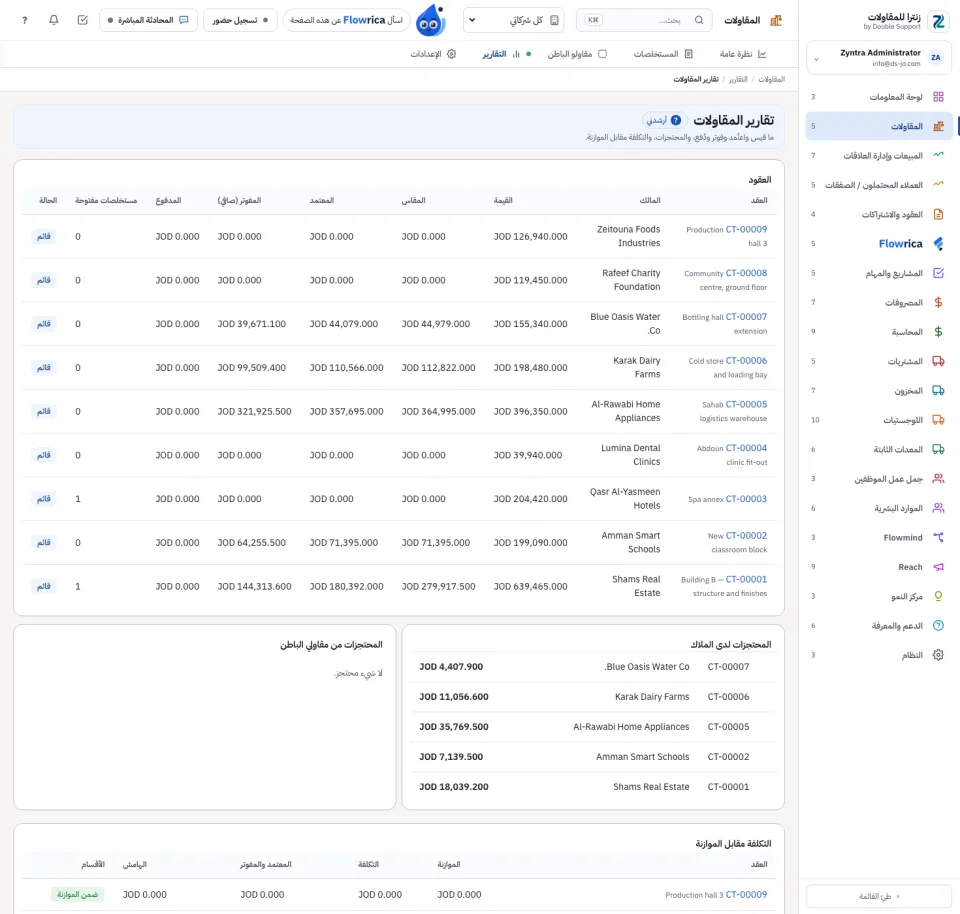The width and height of the screenshot is (960, 914).
Task: Switch to the نظرة عامة tab
Action: tap(743, 54)
